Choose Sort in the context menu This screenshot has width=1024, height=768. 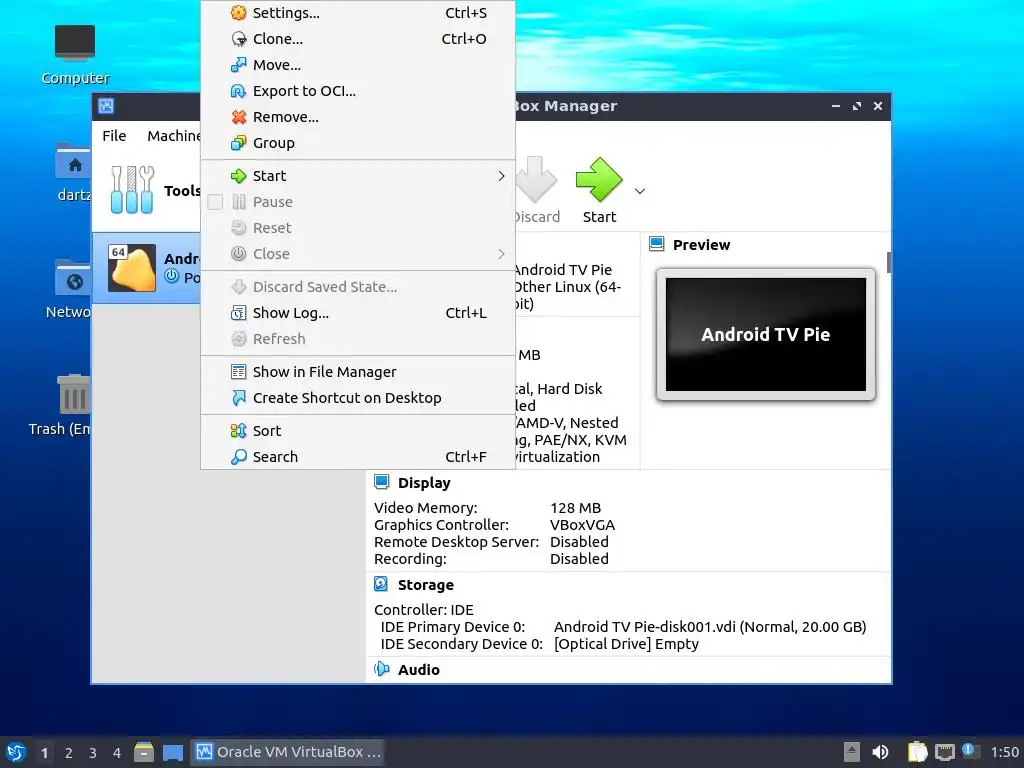[x=358, y=431]
